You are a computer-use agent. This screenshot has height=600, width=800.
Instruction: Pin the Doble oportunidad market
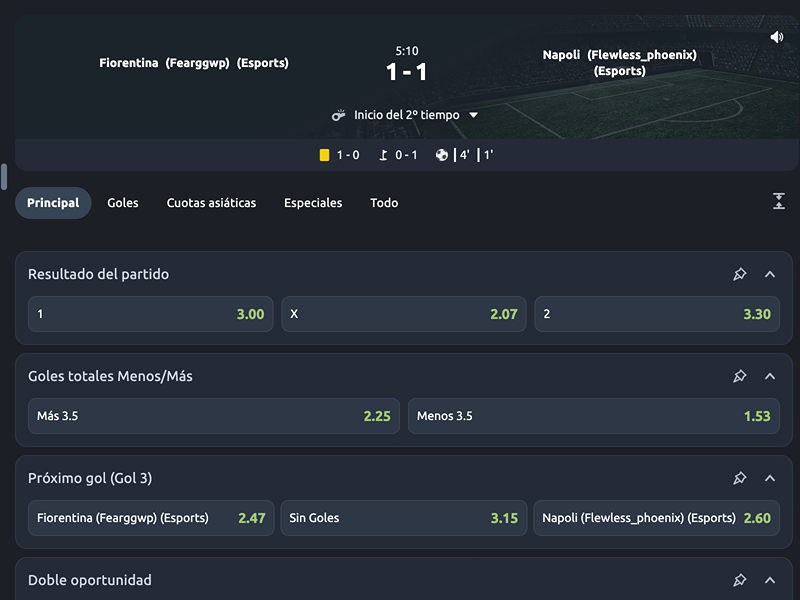click(x=740, y=580)
